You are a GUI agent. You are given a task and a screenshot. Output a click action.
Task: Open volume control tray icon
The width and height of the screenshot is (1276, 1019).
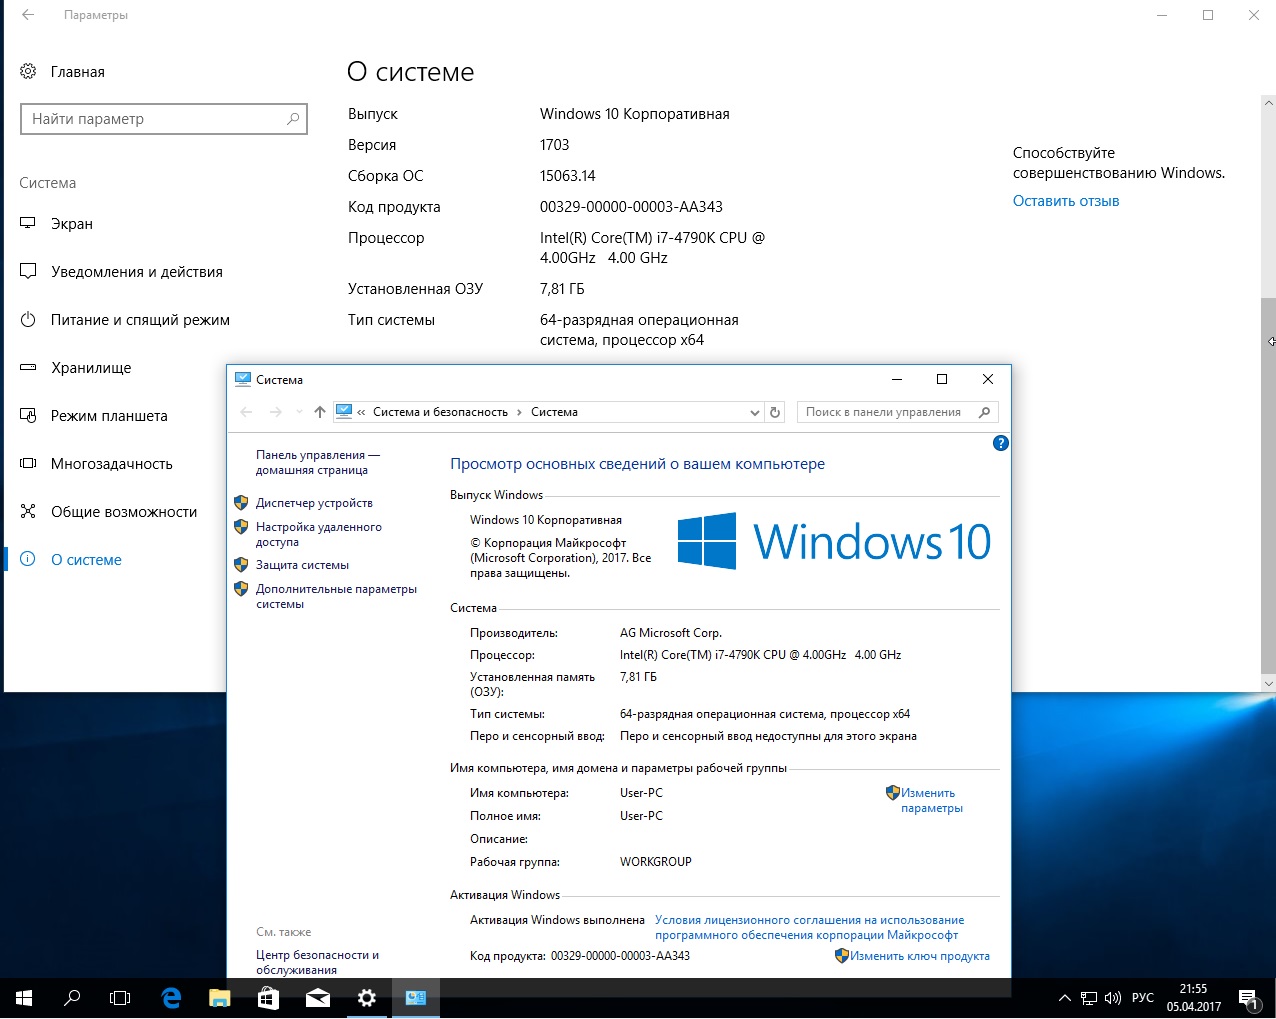[1113, 998]
